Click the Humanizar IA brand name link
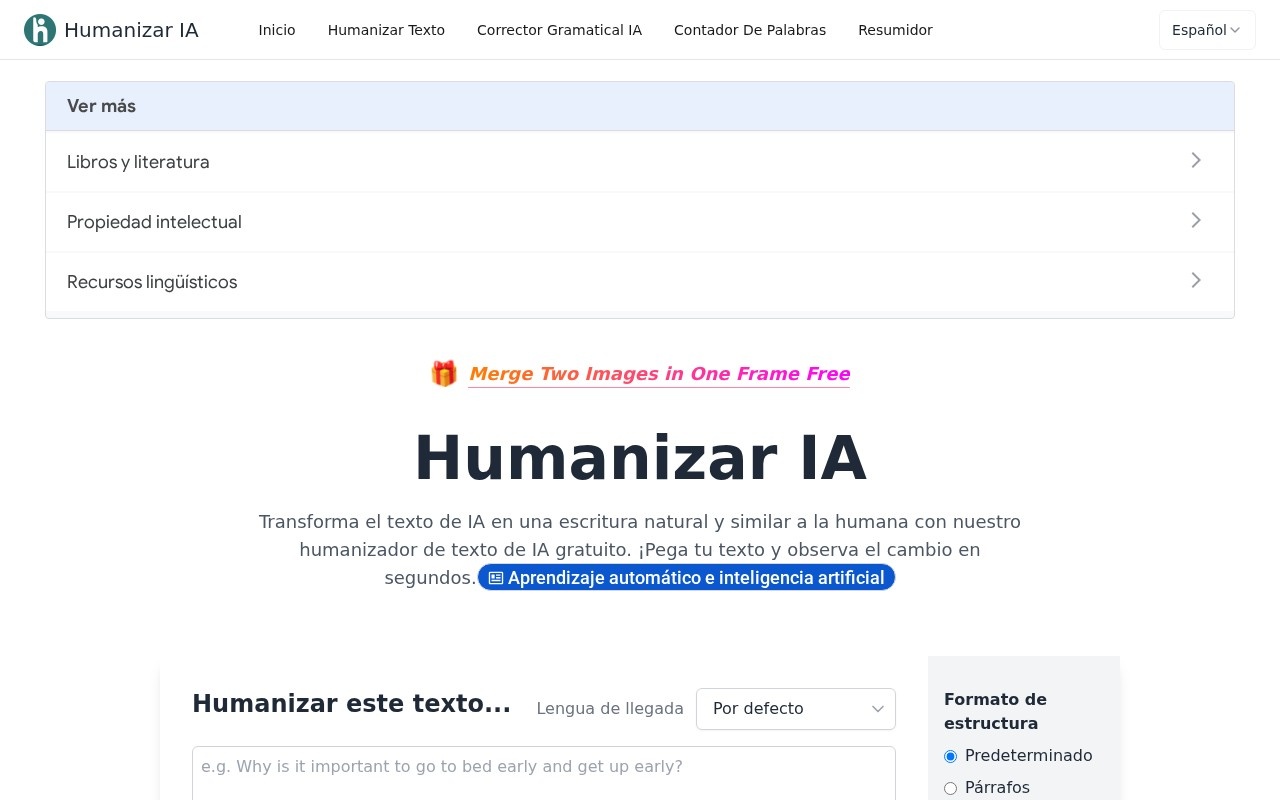 131,30
